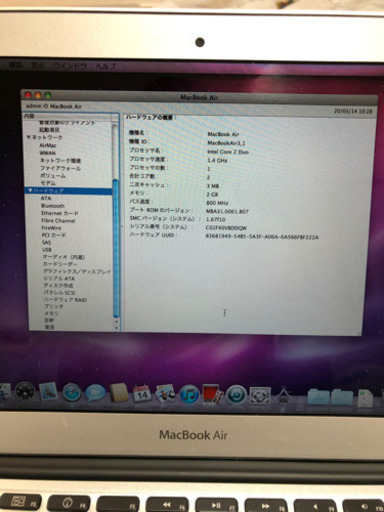Select SAS in the sidebar

click(x=46, y=243)
